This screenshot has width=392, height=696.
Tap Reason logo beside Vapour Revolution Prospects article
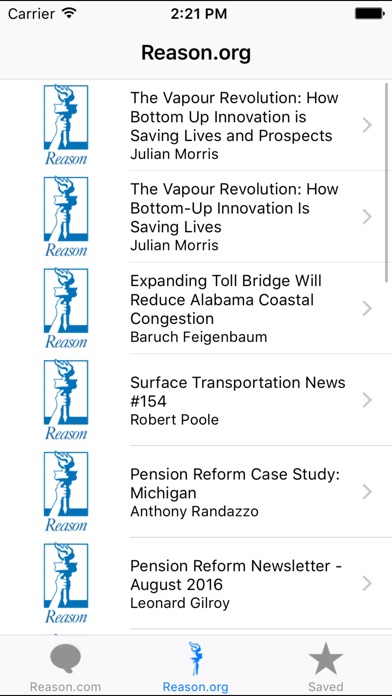coord(66,125)
